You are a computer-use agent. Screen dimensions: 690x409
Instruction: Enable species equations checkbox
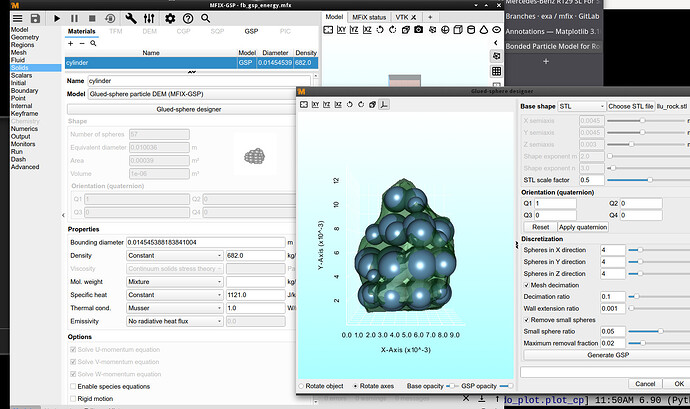73,386
